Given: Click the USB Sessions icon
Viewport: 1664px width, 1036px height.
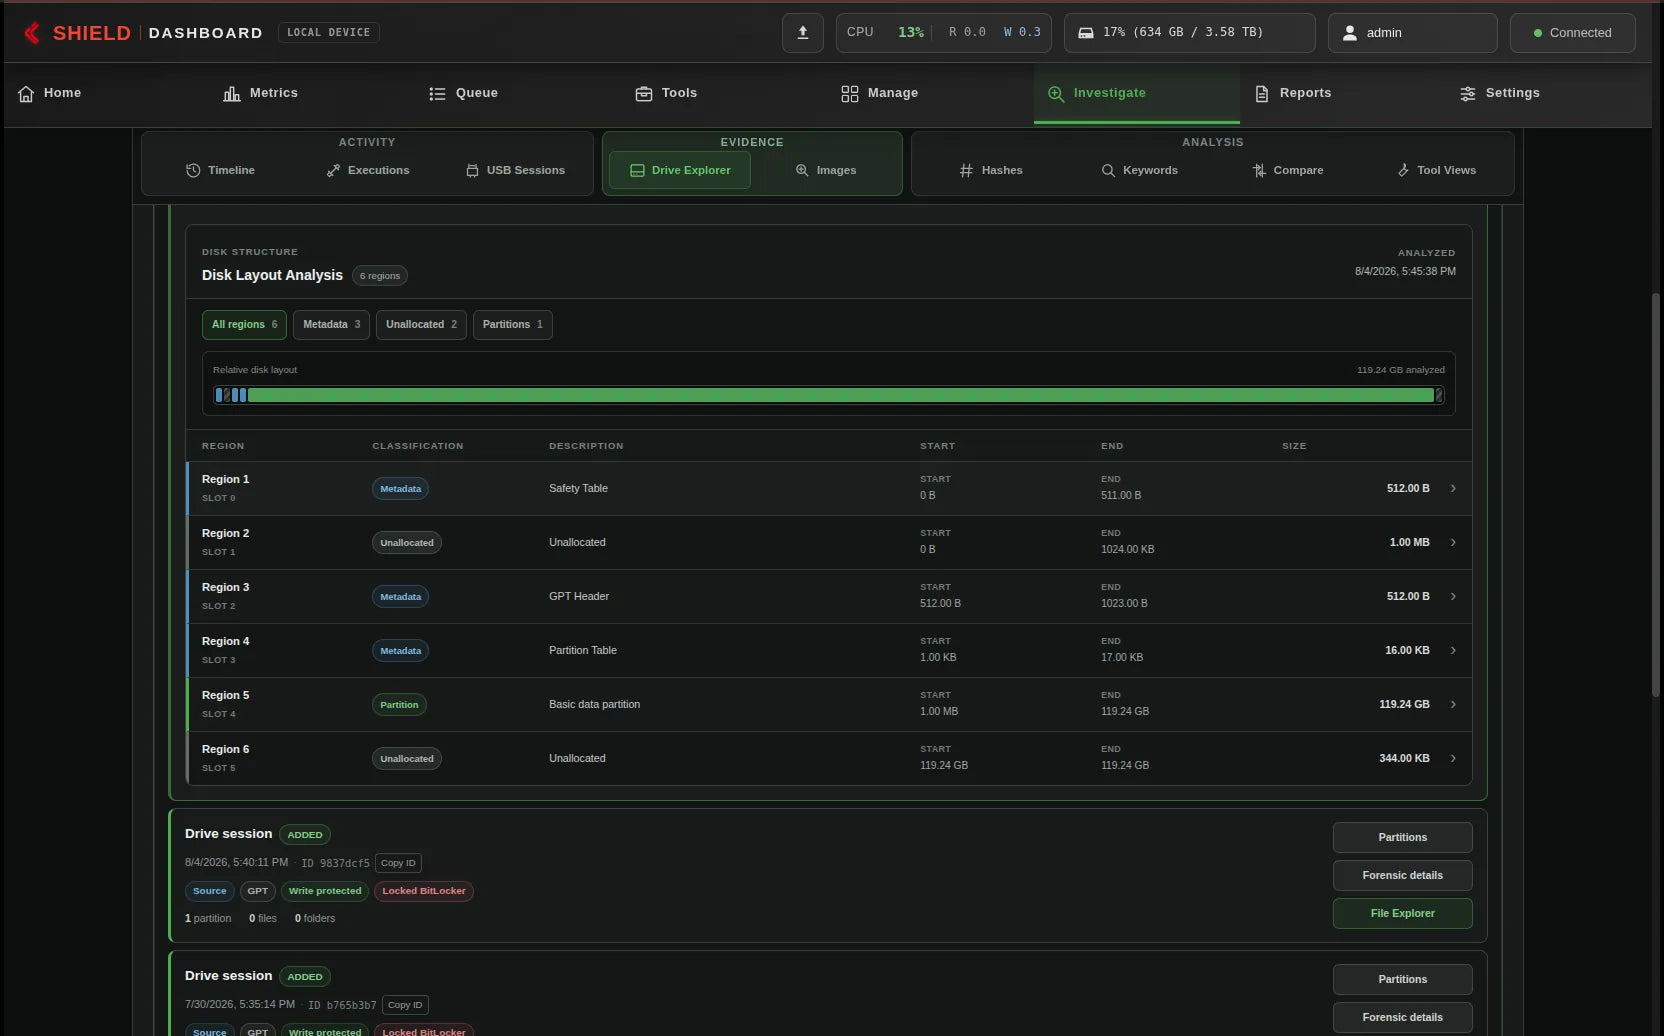Looking at the screenshot, I should 472,171.
